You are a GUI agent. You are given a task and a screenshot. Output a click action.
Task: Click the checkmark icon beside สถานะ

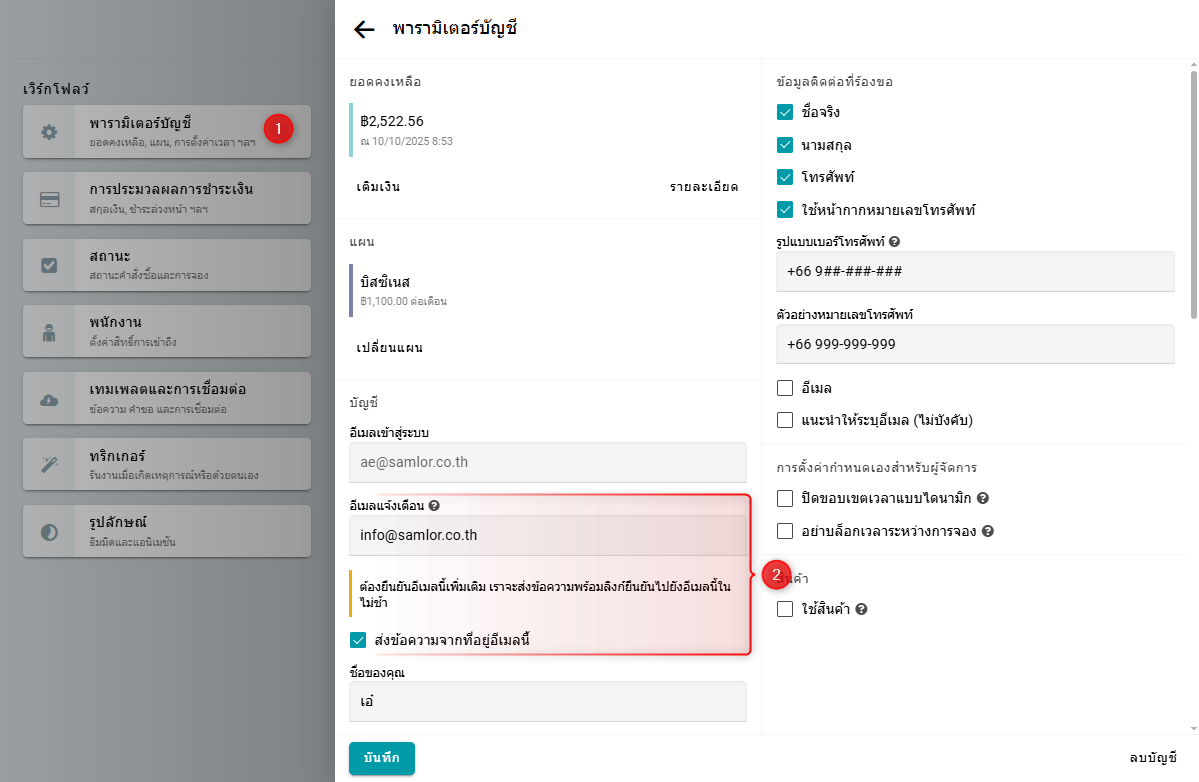point(49,265)
